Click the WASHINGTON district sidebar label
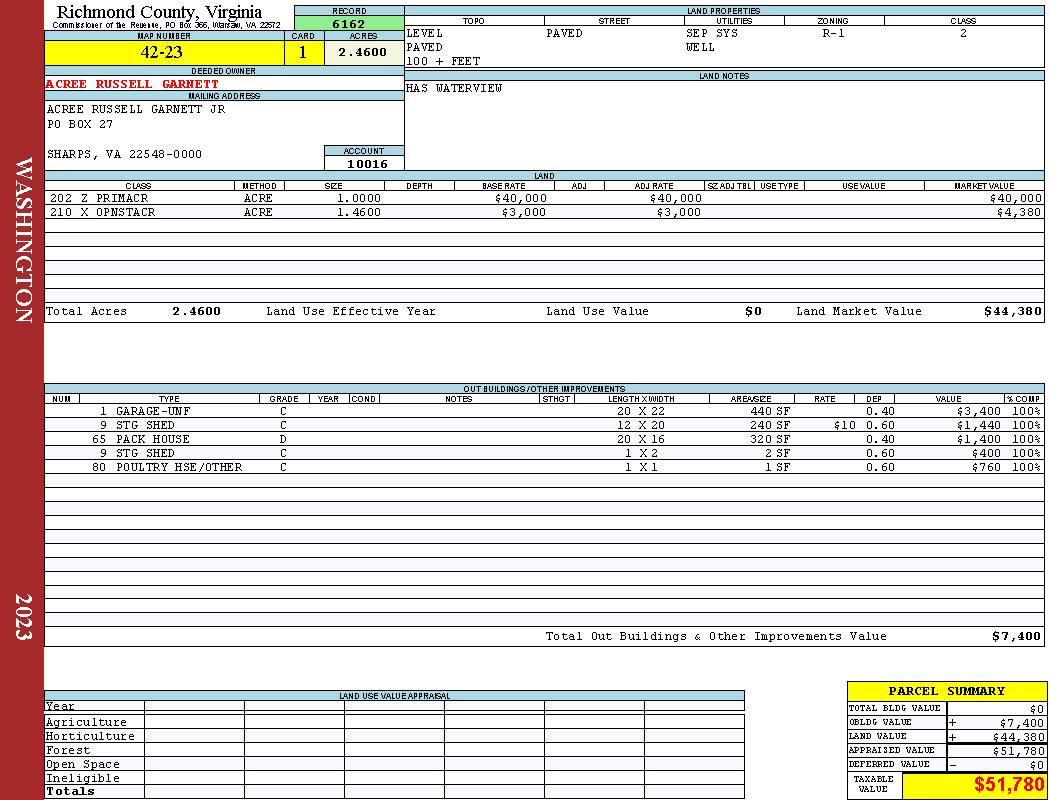The height and width of the screenshot is (800, 1050). coord(23,240)
